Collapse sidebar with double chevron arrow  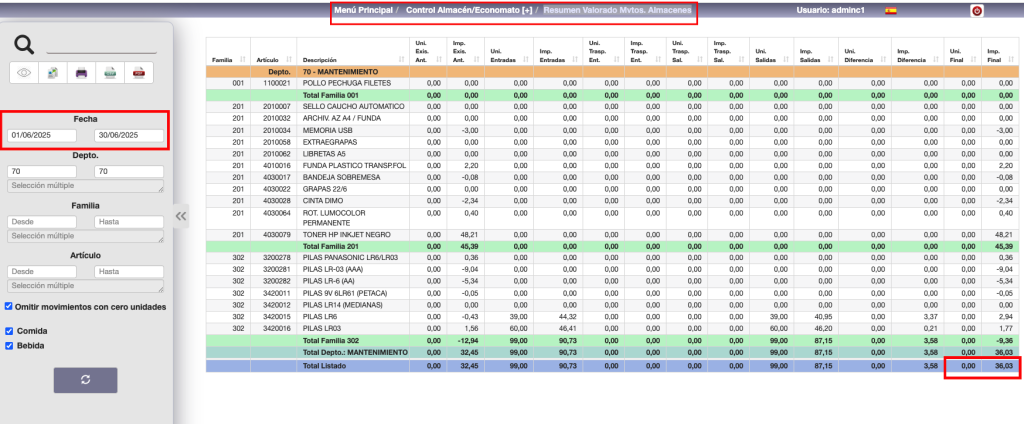[x=181, y=215]
